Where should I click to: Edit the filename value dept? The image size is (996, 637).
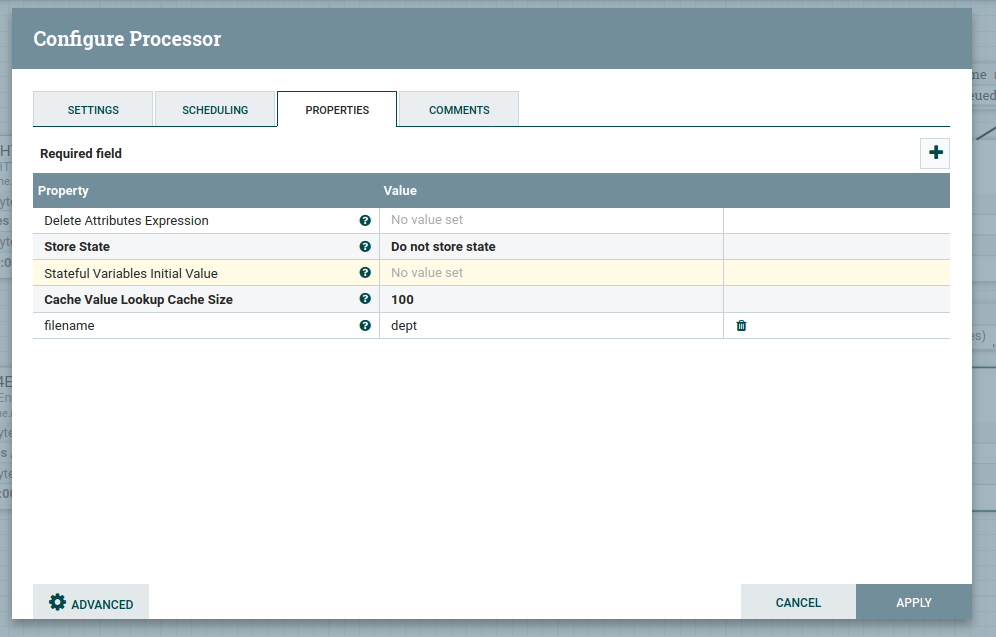(x=550, y=325)
